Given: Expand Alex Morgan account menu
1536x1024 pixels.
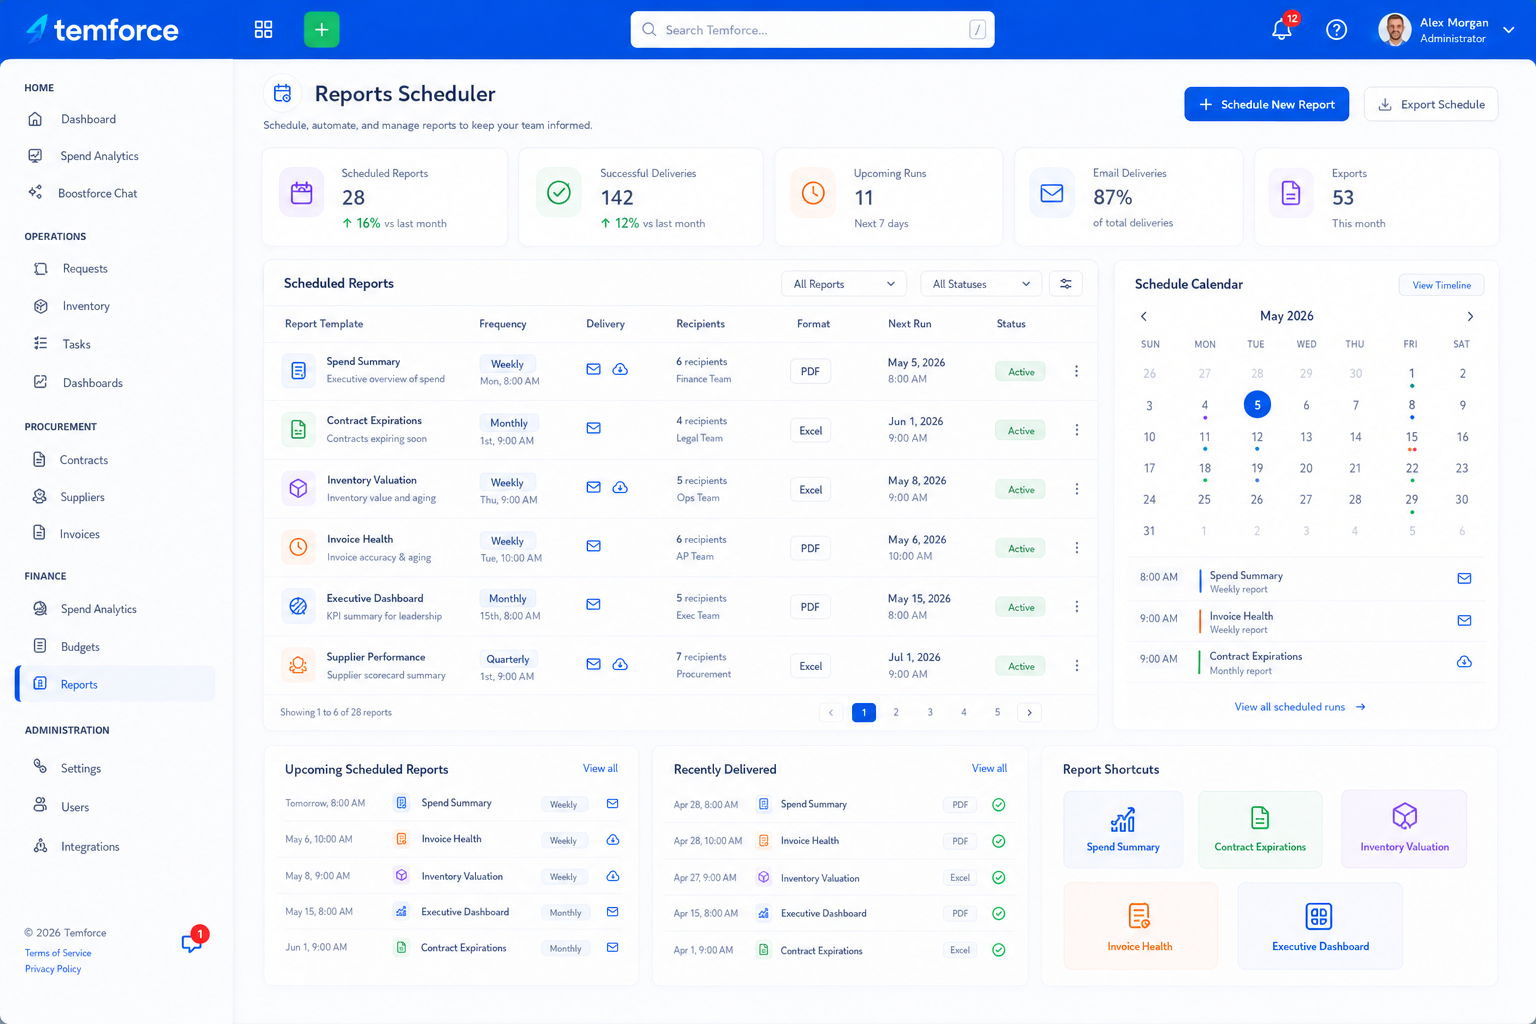Looking at the screenshot, I should tap(1508, 30).
